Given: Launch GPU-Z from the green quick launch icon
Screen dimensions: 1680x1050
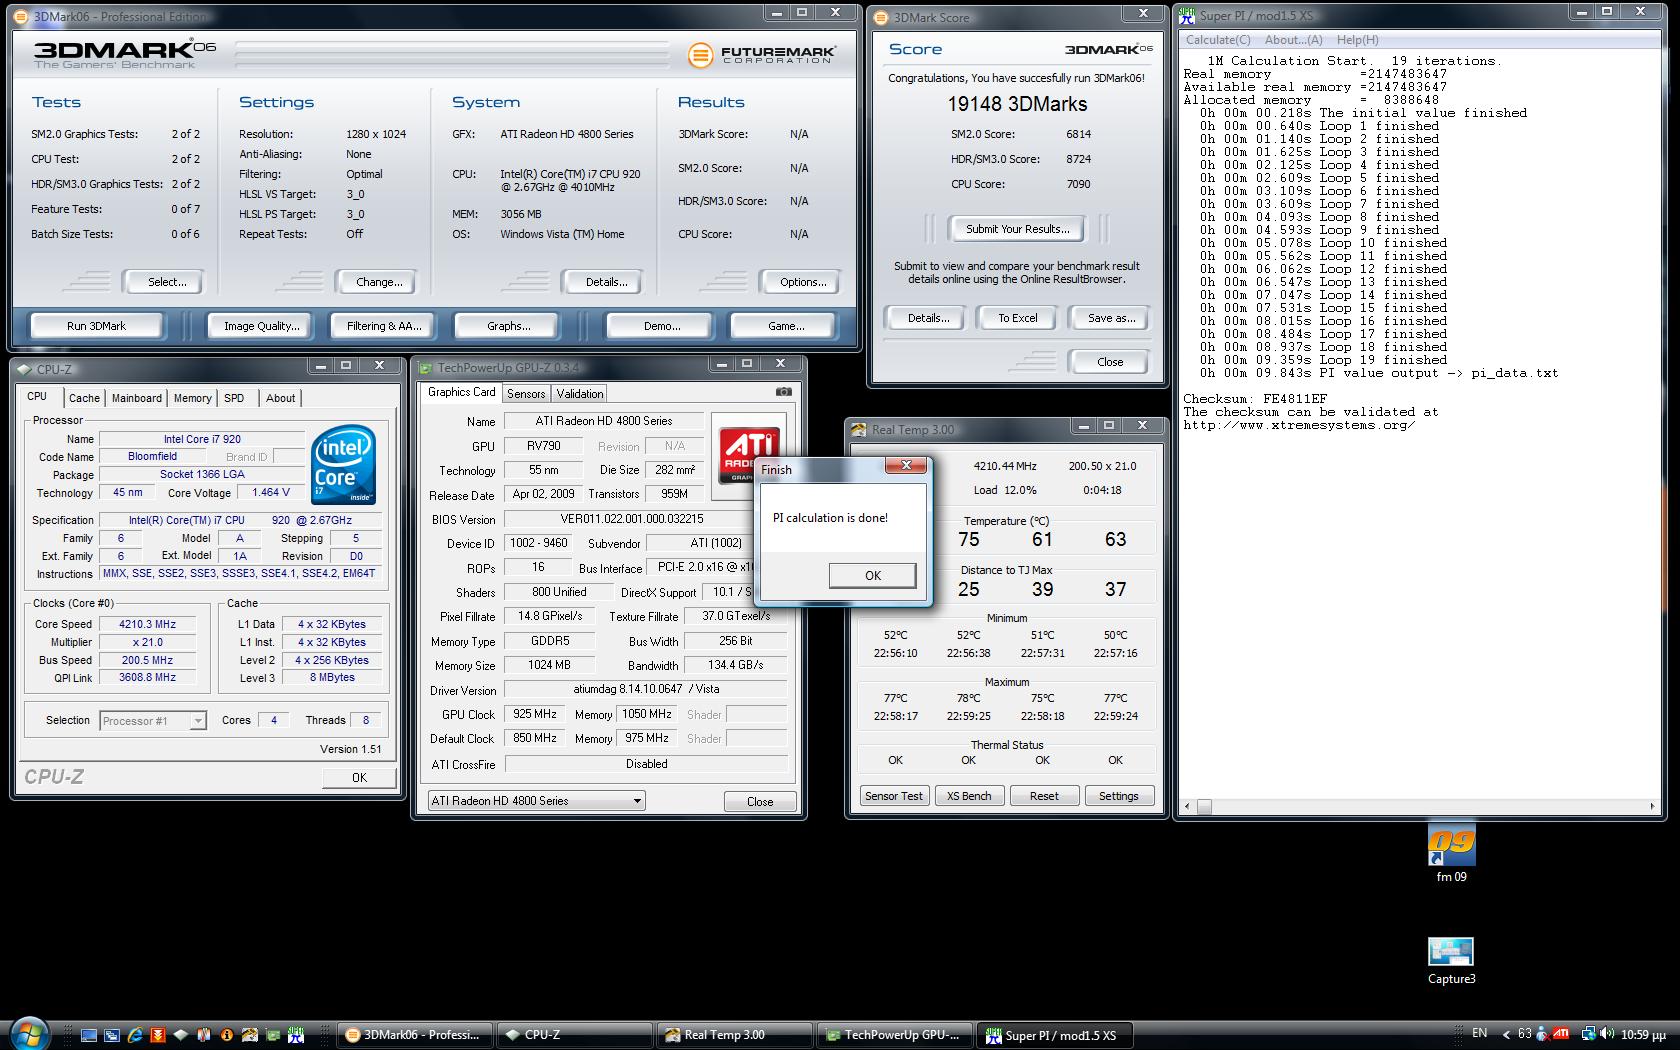Looking at the screenshot, I should click(273, 1035).
